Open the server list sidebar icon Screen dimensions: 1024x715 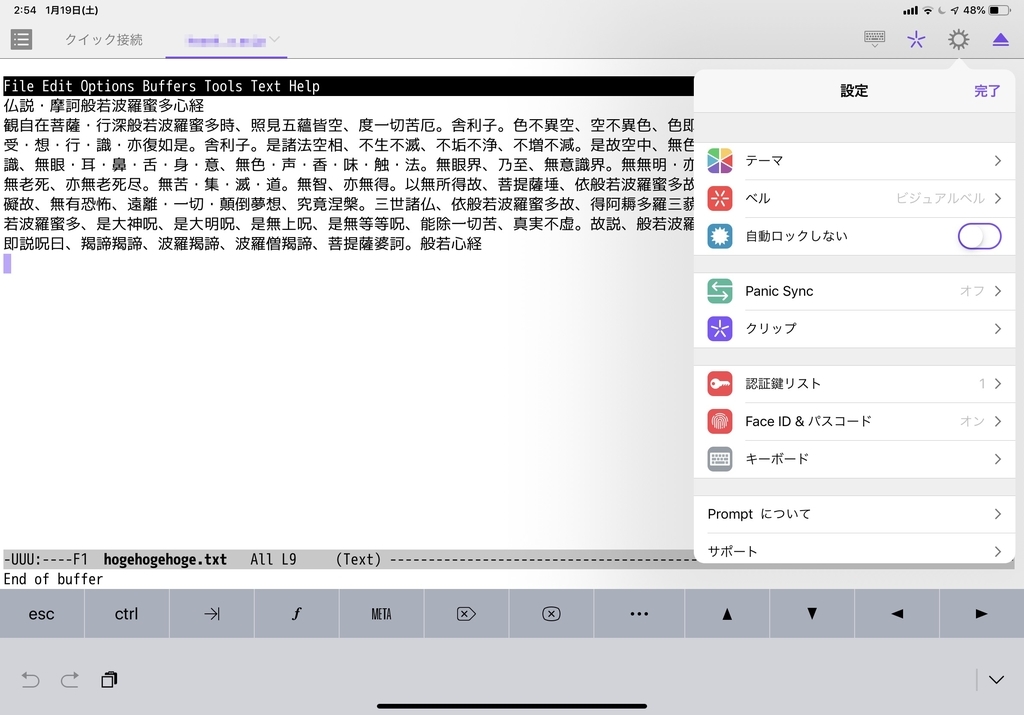(x=21, y=40)
